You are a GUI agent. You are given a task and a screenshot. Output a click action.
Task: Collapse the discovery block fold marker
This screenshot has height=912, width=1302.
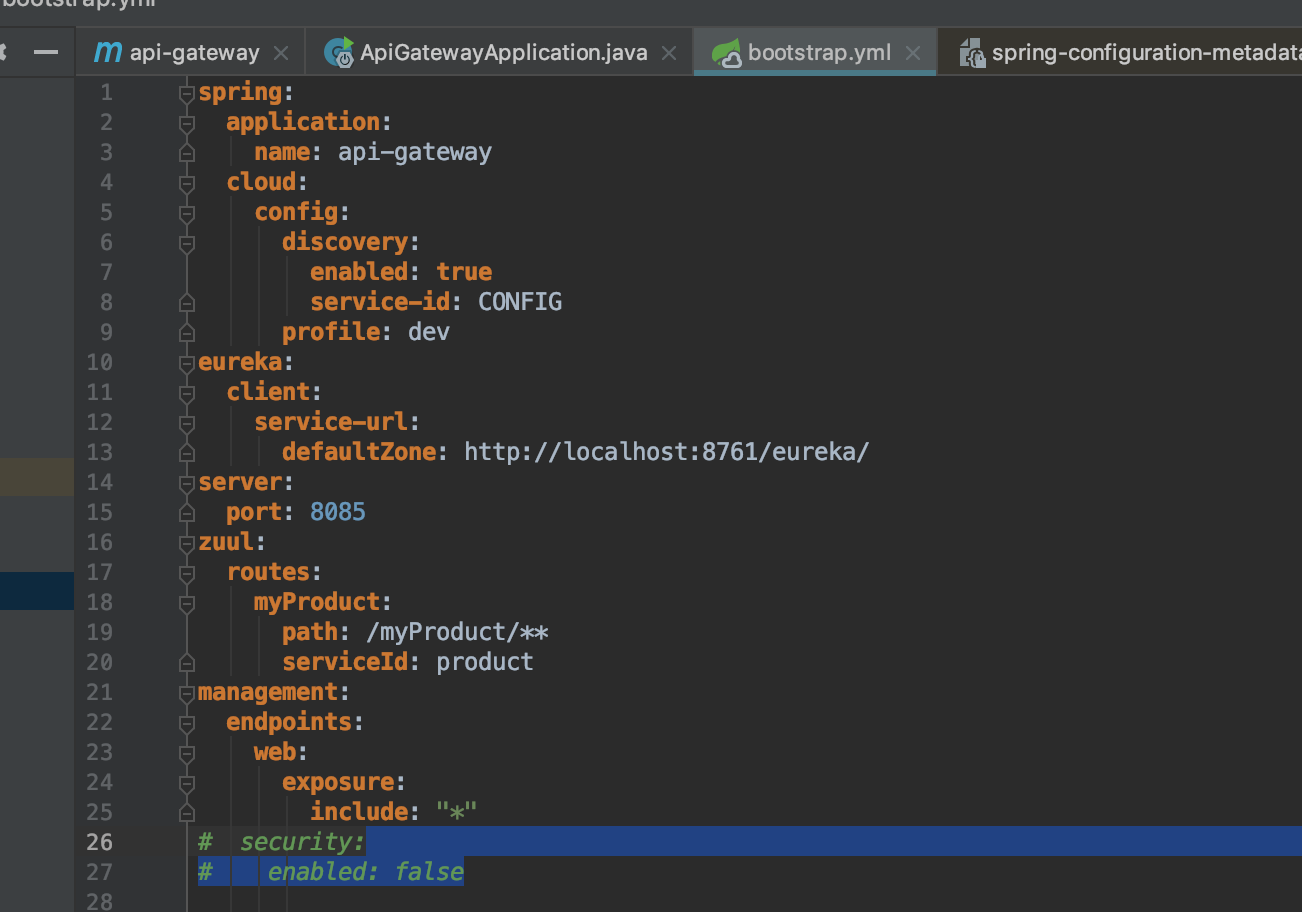[x=186, y=242]
